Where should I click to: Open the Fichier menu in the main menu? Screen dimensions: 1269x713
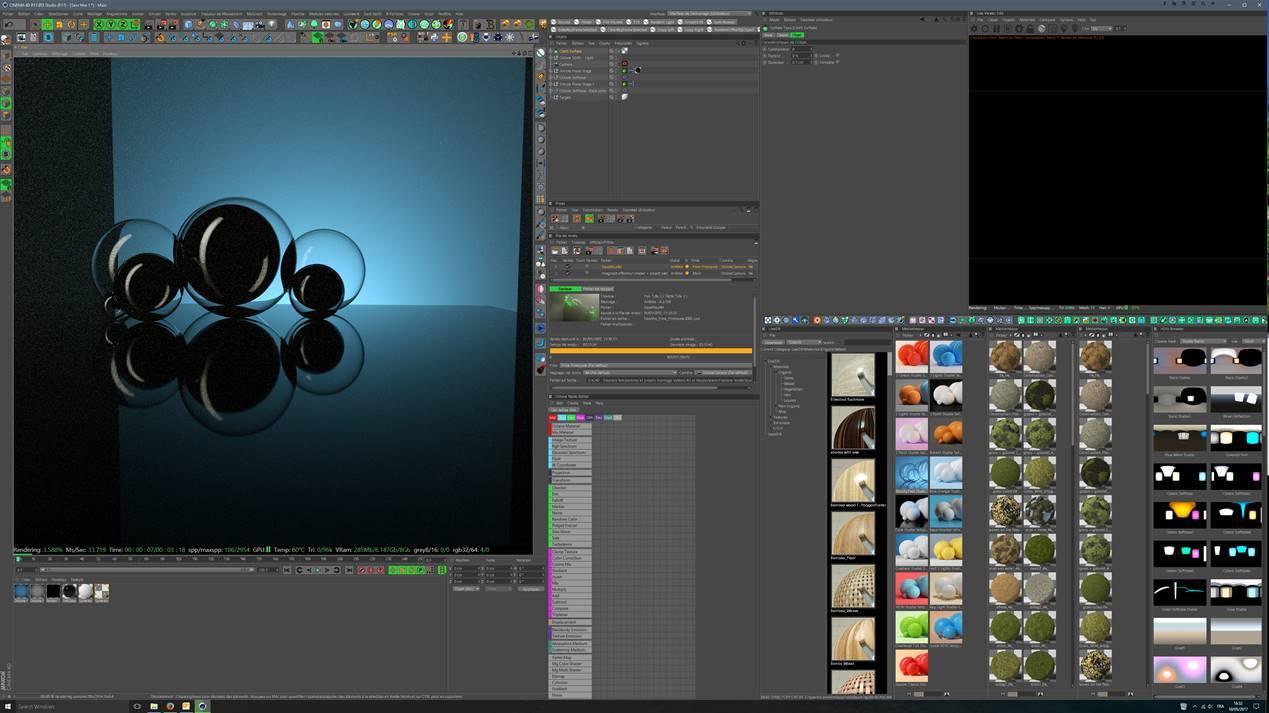(9, 14)
